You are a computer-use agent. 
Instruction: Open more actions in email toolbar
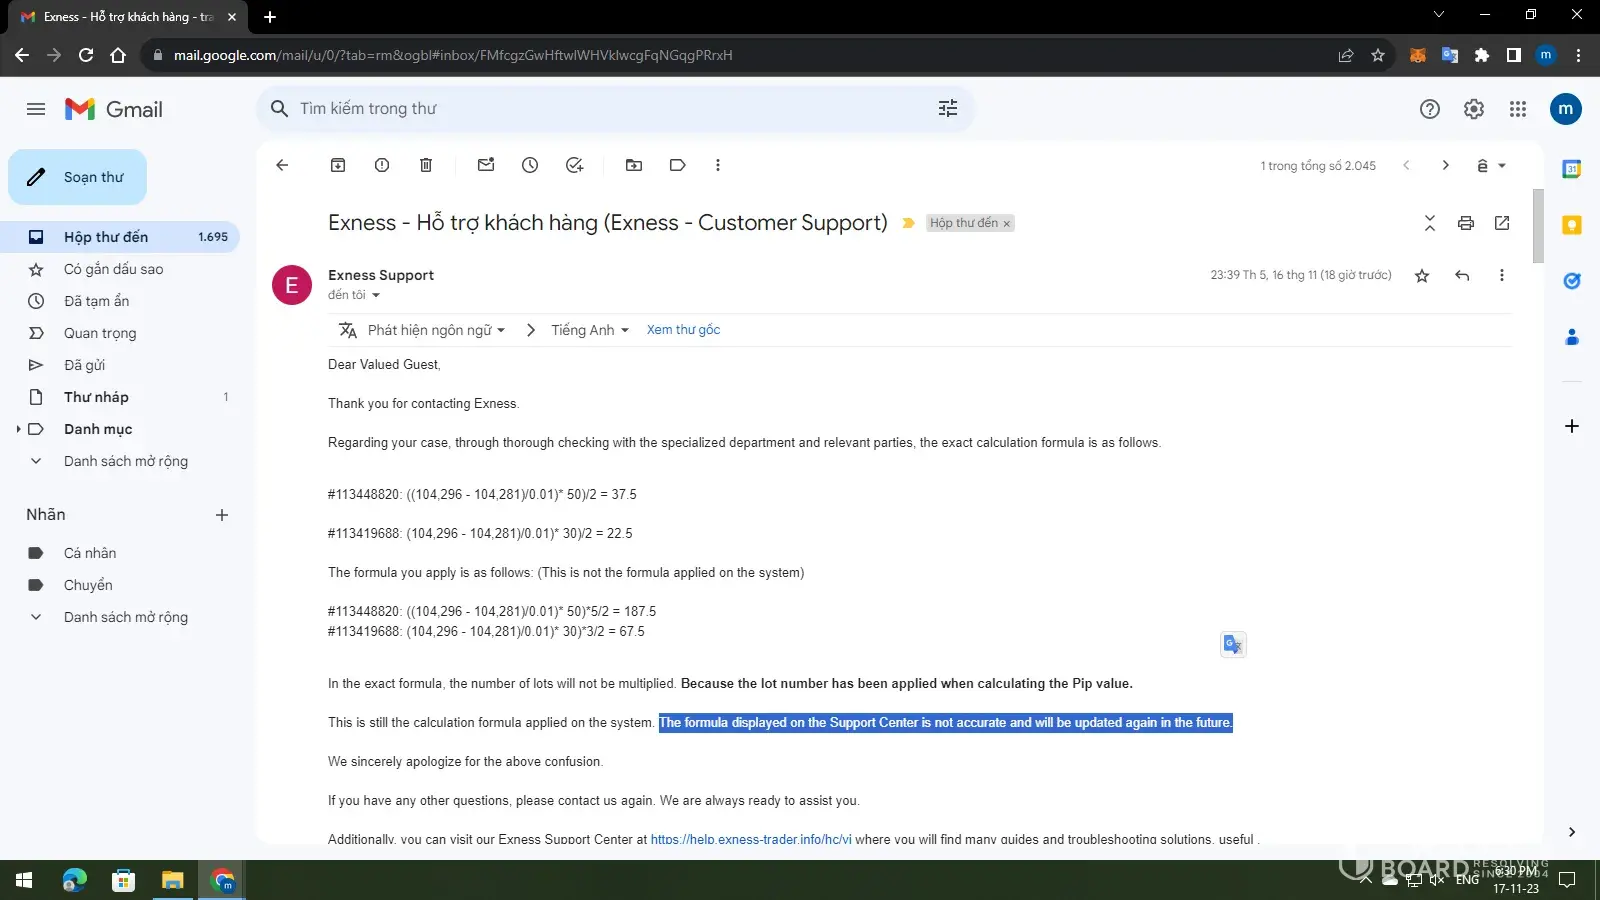[718, 165]
